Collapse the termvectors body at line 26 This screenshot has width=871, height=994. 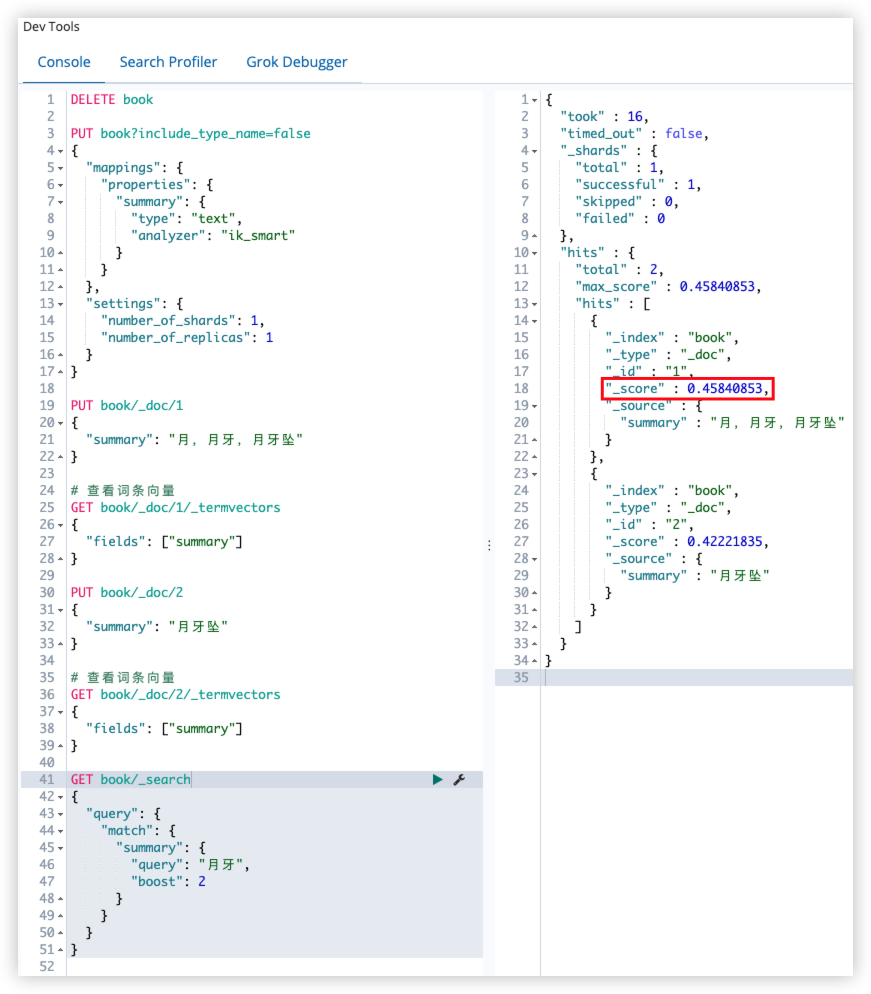[61, 525]
